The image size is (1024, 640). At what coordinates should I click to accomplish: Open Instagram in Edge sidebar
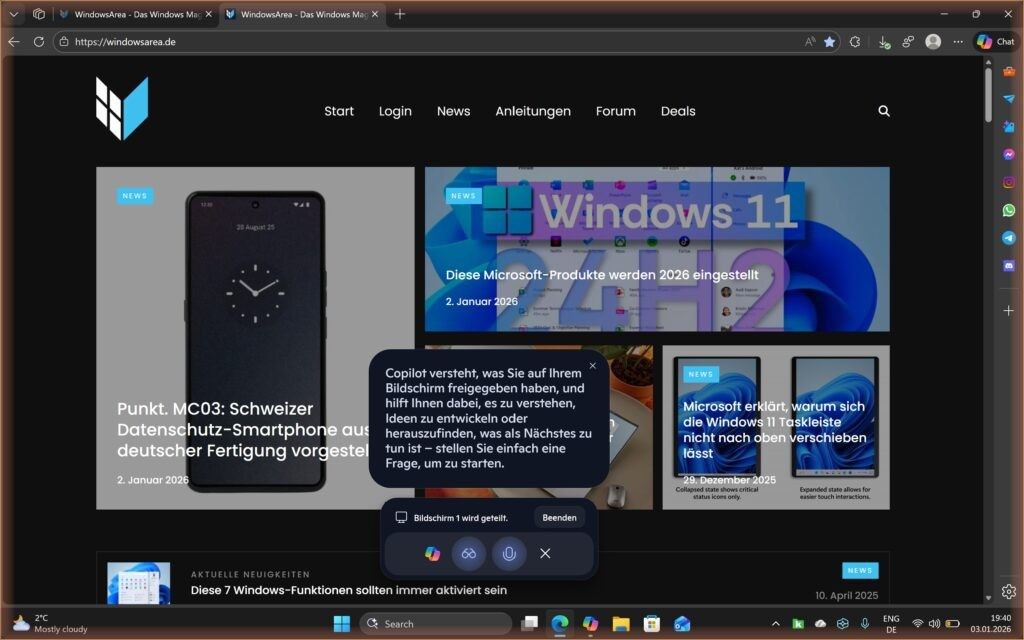[x=1009, y=182]
